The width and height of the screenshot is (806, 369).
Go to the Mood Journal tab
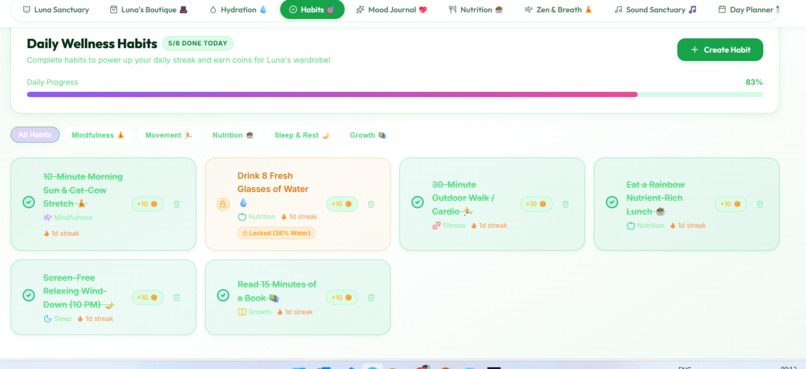391,9
